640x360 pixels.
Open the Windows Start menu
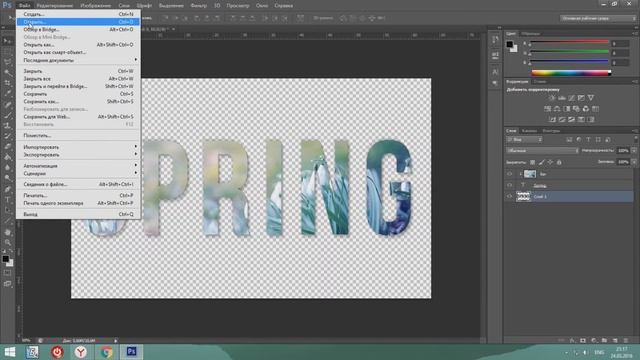click(x=9, y=352)
